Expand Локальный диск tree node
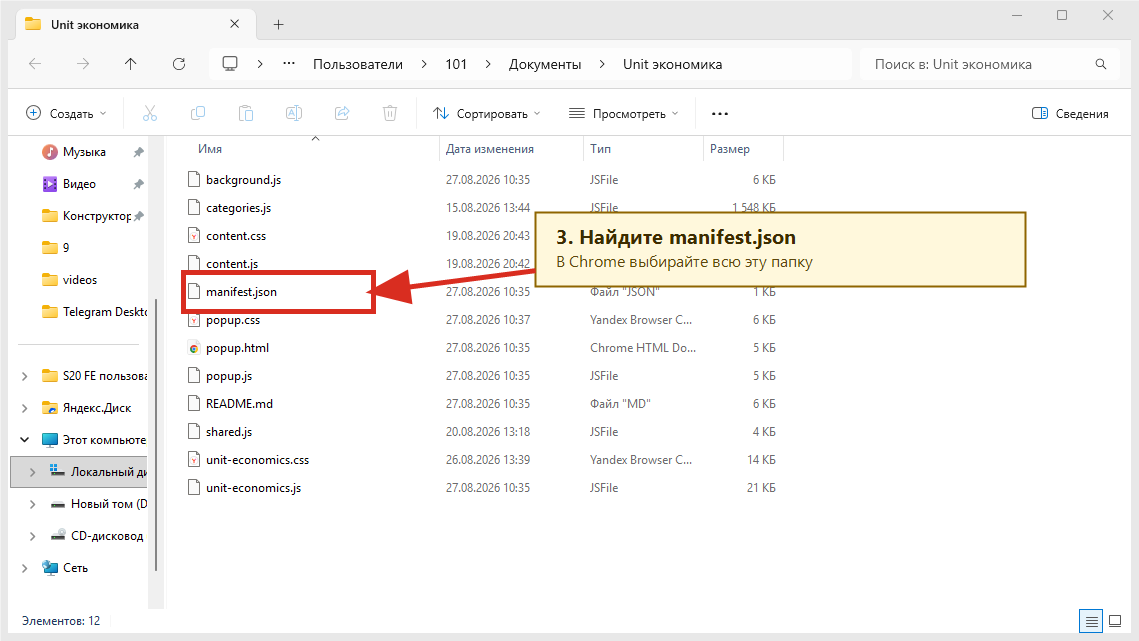Viewport: 1139px width, 641px height. (x=33, y=472)
